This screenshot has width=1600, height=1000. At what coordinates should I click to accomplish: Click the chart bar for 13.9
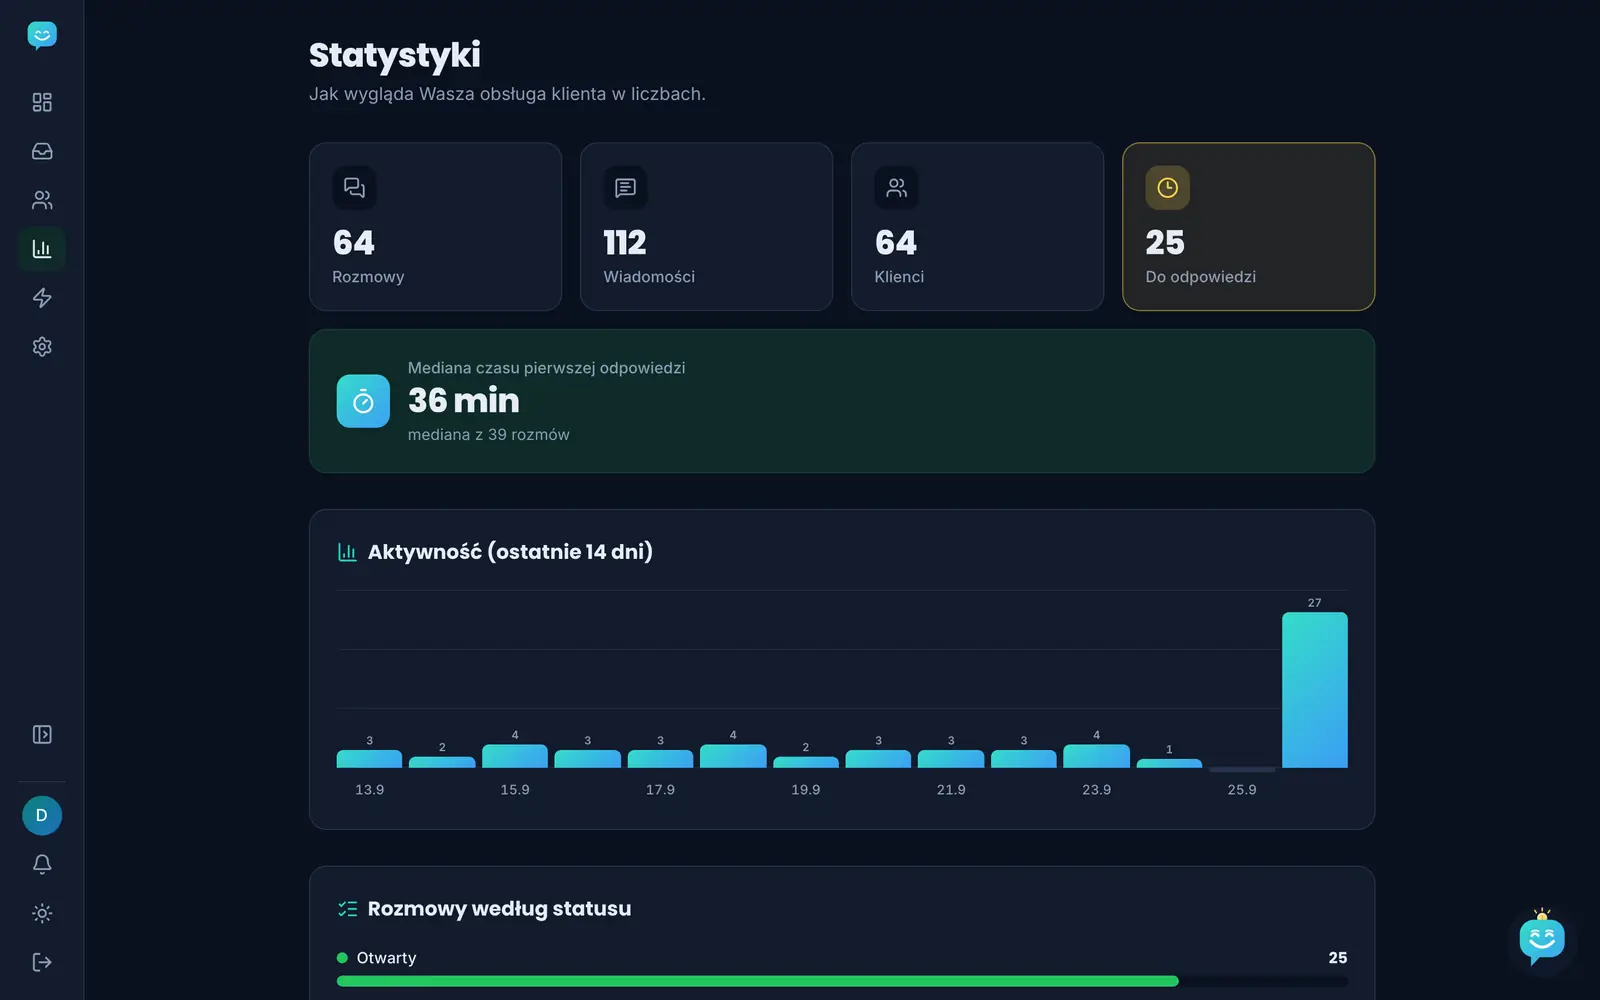[369, 759]
